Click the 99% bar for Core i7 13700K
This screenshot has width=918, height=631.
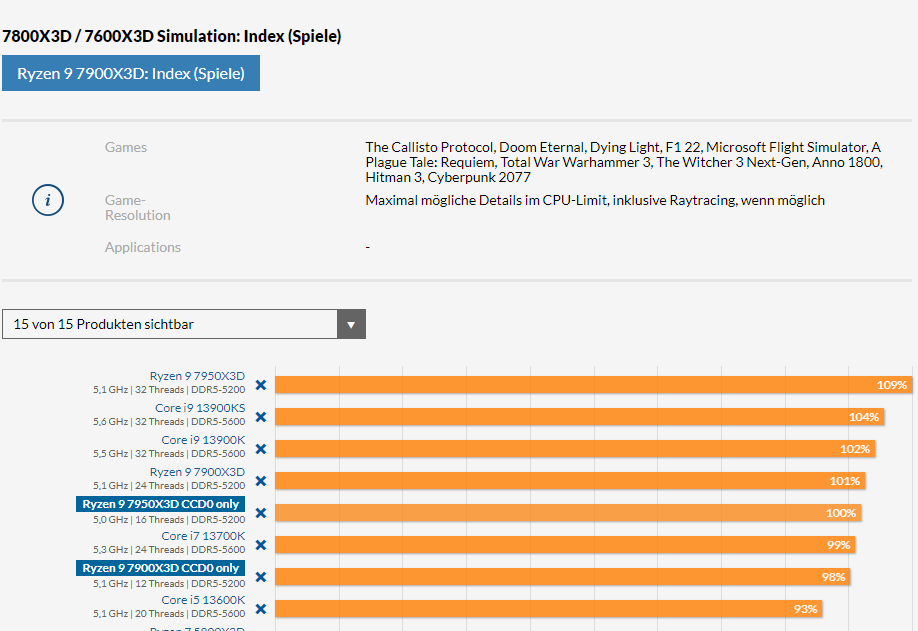click(565, 545)
